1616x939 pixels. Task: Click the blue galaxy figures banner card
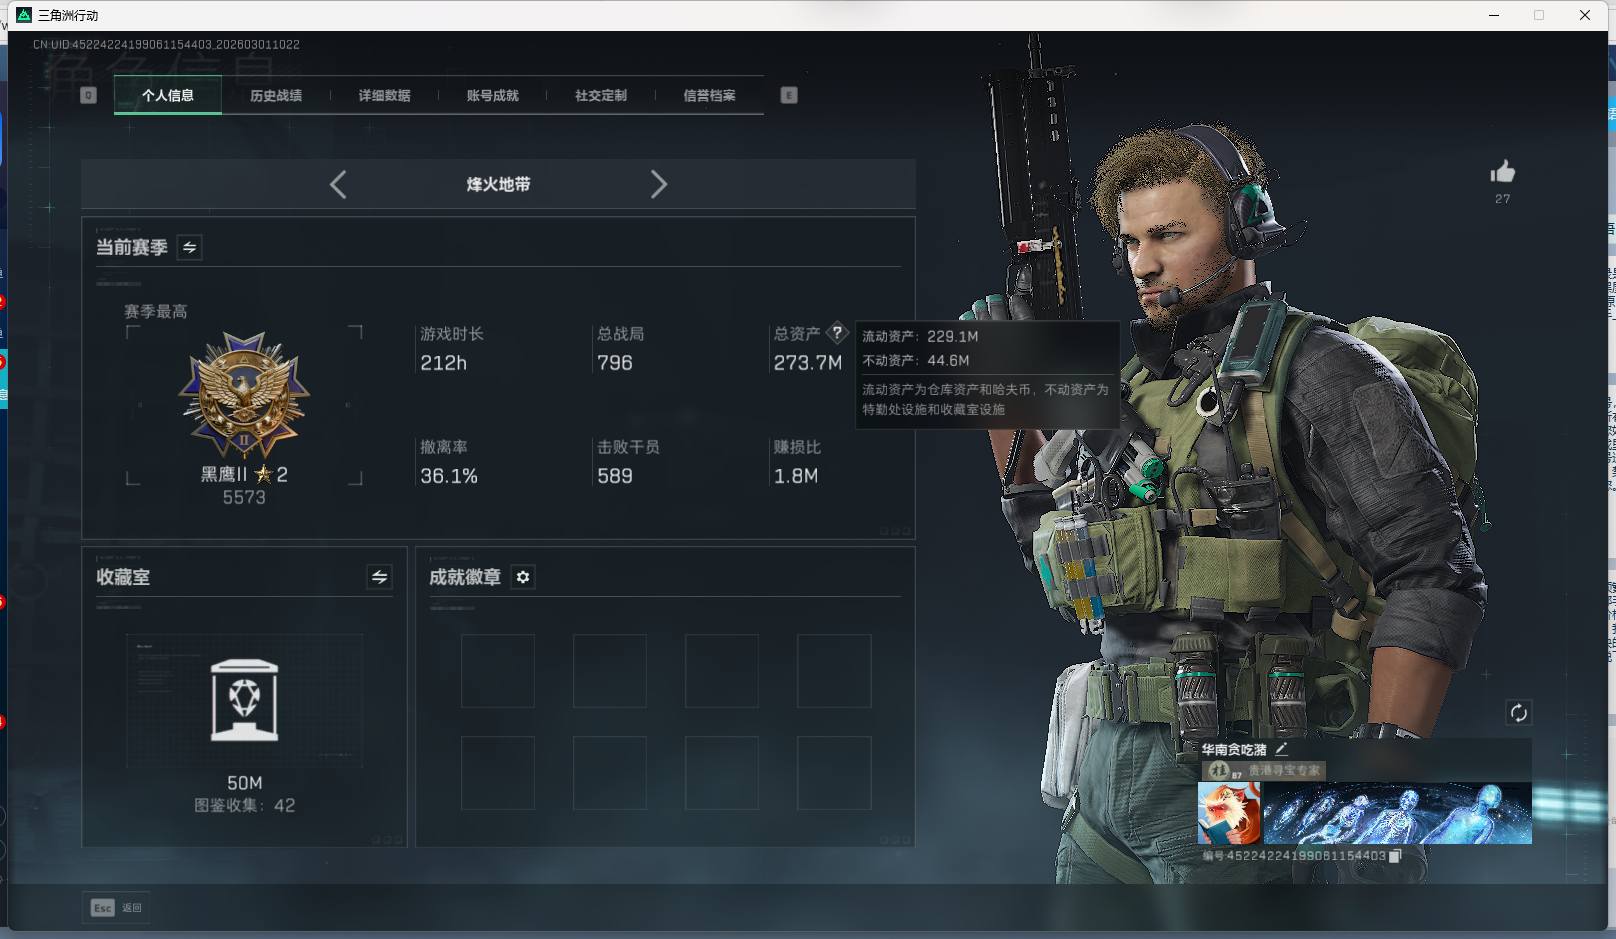point(1398,813)
